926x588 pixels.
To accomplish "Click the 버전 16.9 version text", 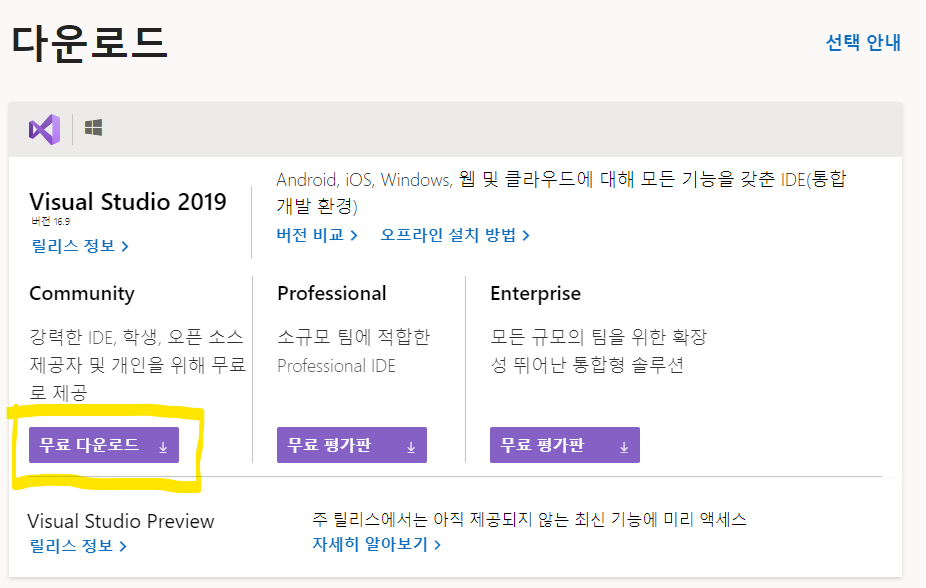I will point(51,221).
